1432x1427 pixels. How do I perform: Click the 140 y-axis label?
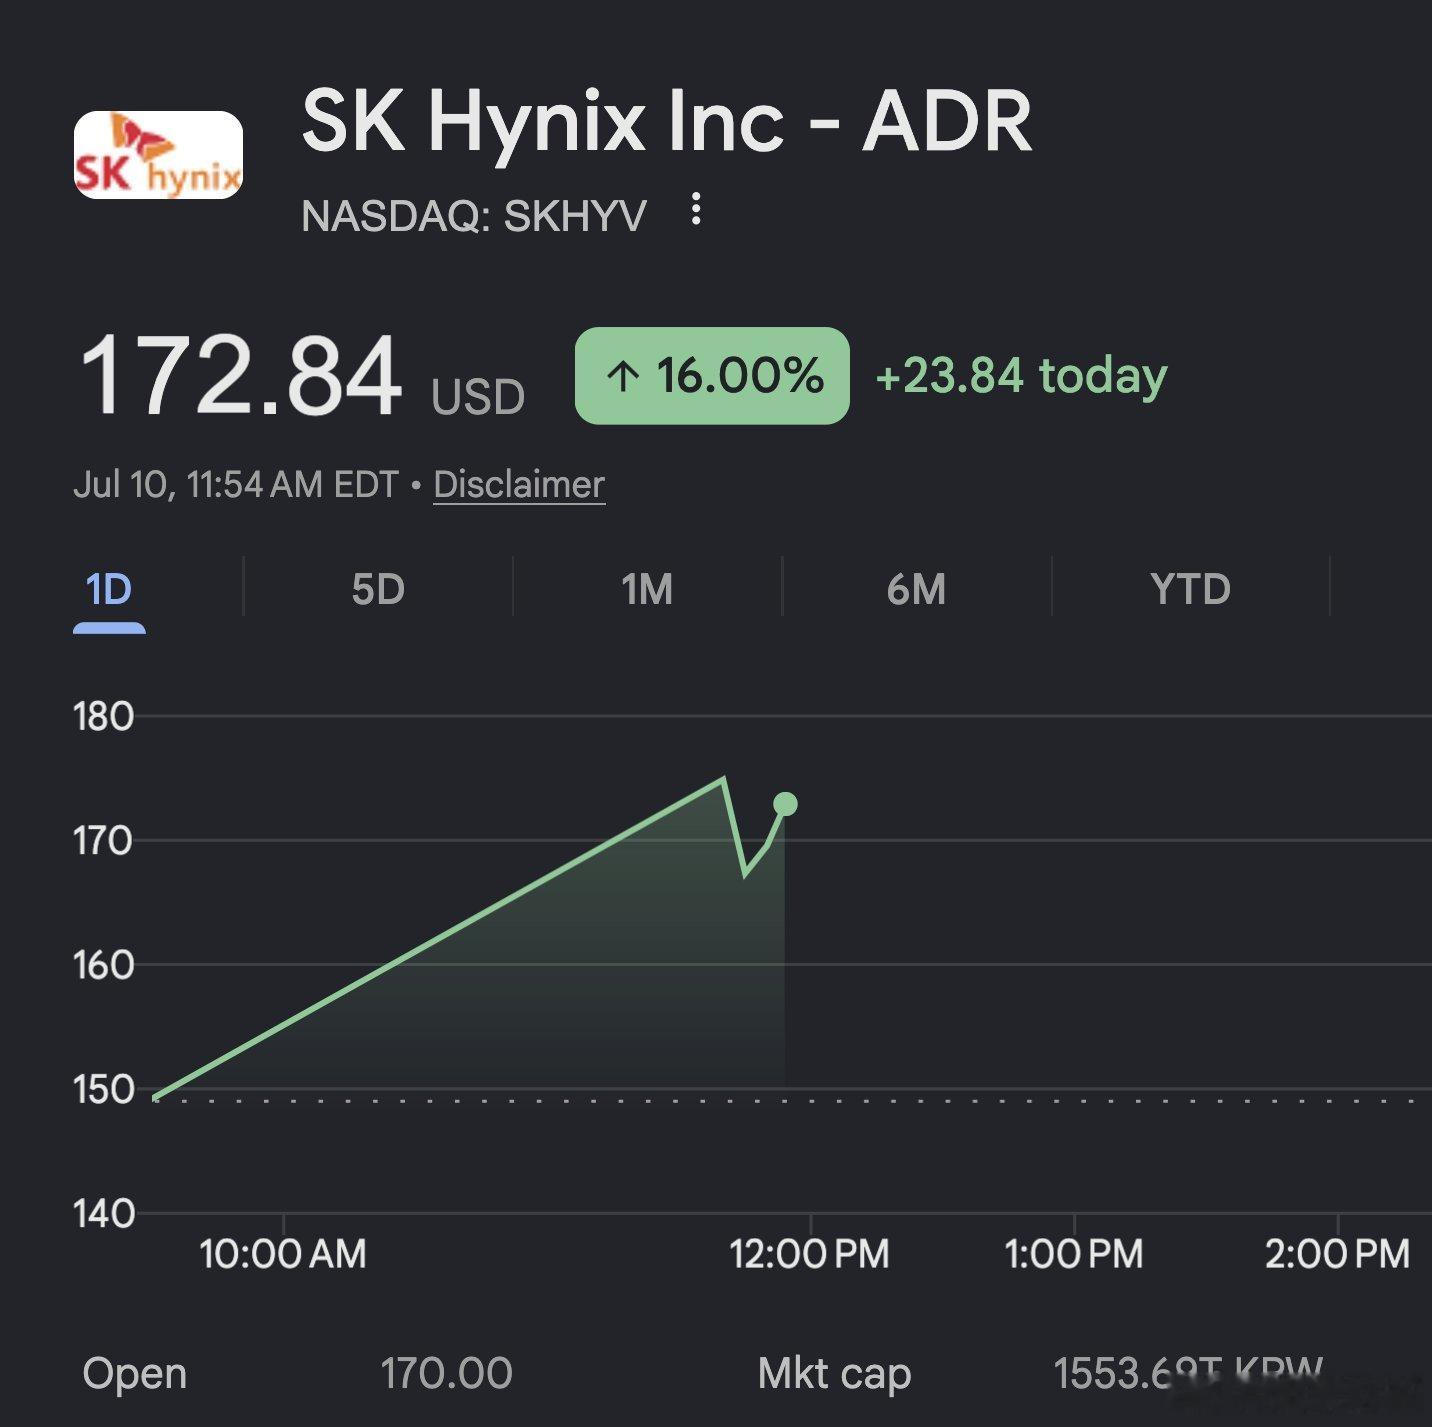coord(103,1214)
